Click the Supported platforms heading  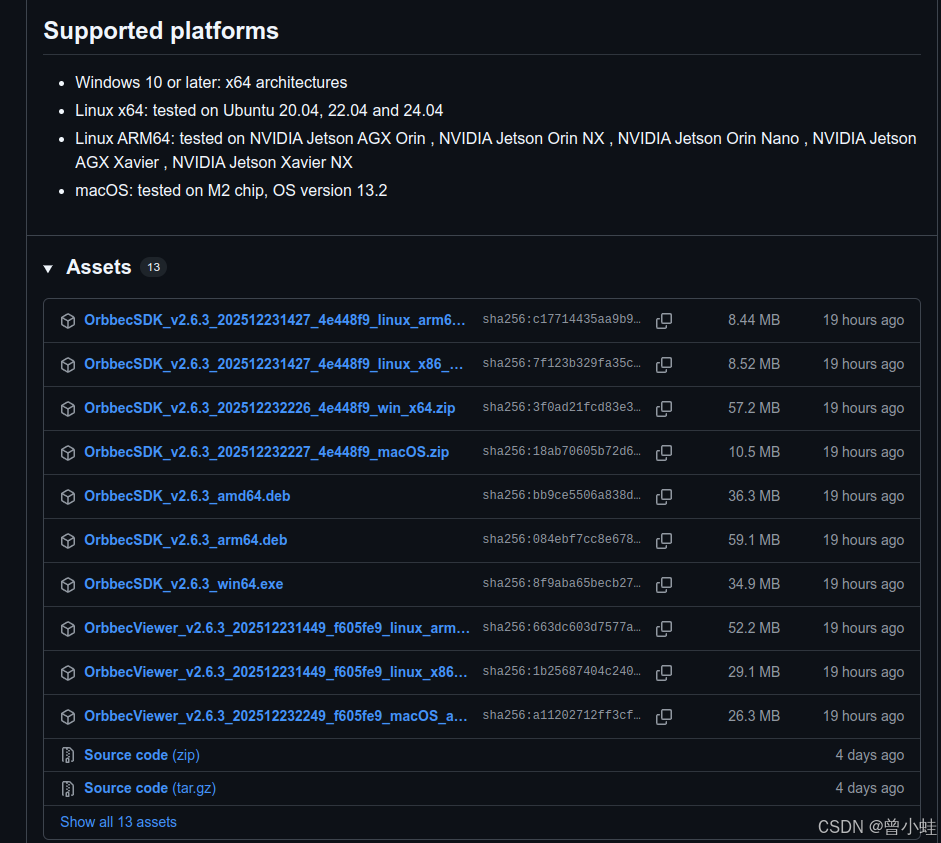(161, 31)
